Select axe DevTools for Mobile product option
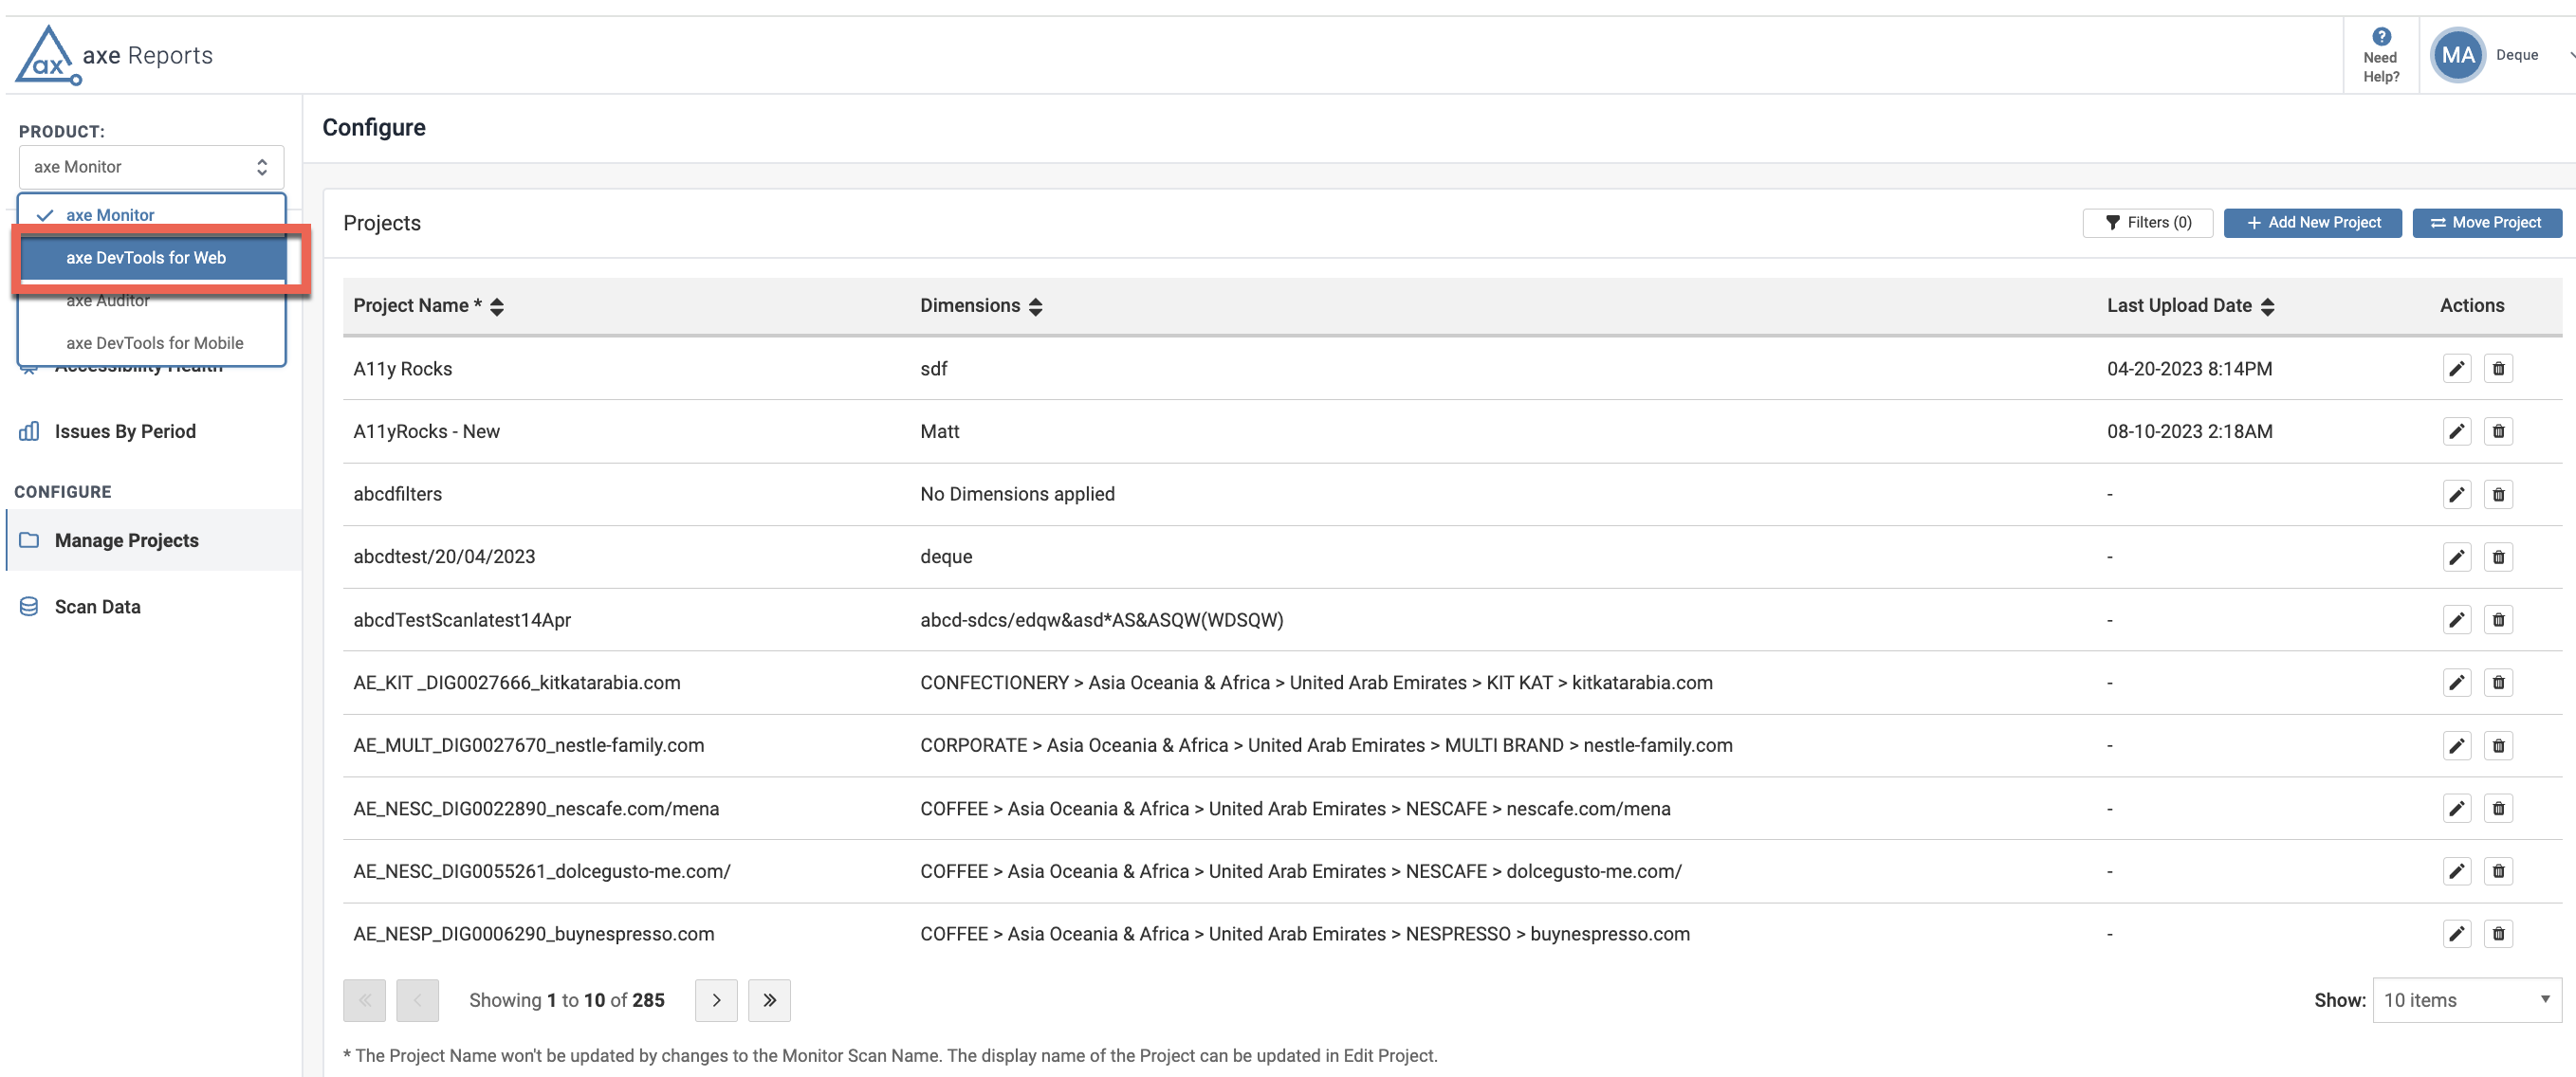Screen dimensions: 2576x1077 pyautogui.click(x=154, y=342)
